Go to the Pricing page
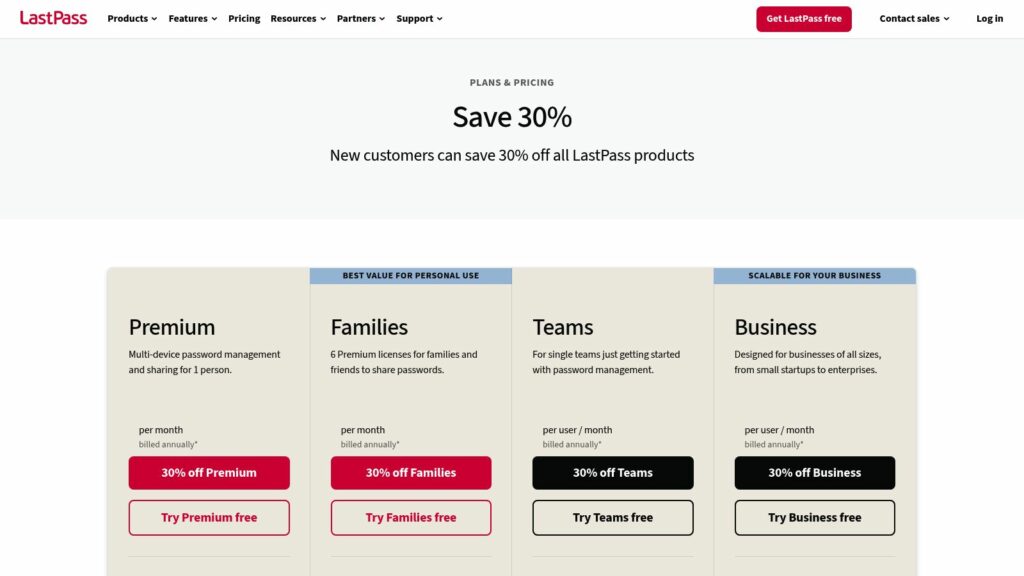Image resolution: width=1024 pixels, height=576 pixels. (x=244, y=18)
